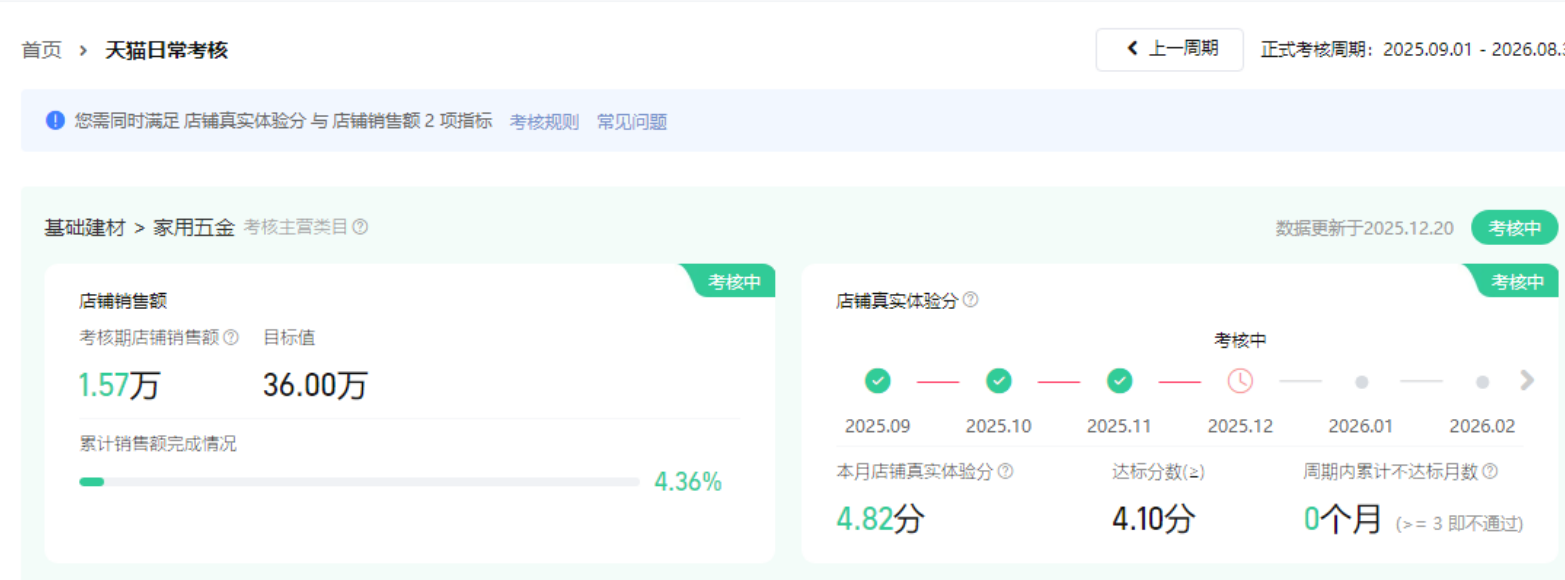Select the 2026.01 timeline dot

tap(1361, 382)
